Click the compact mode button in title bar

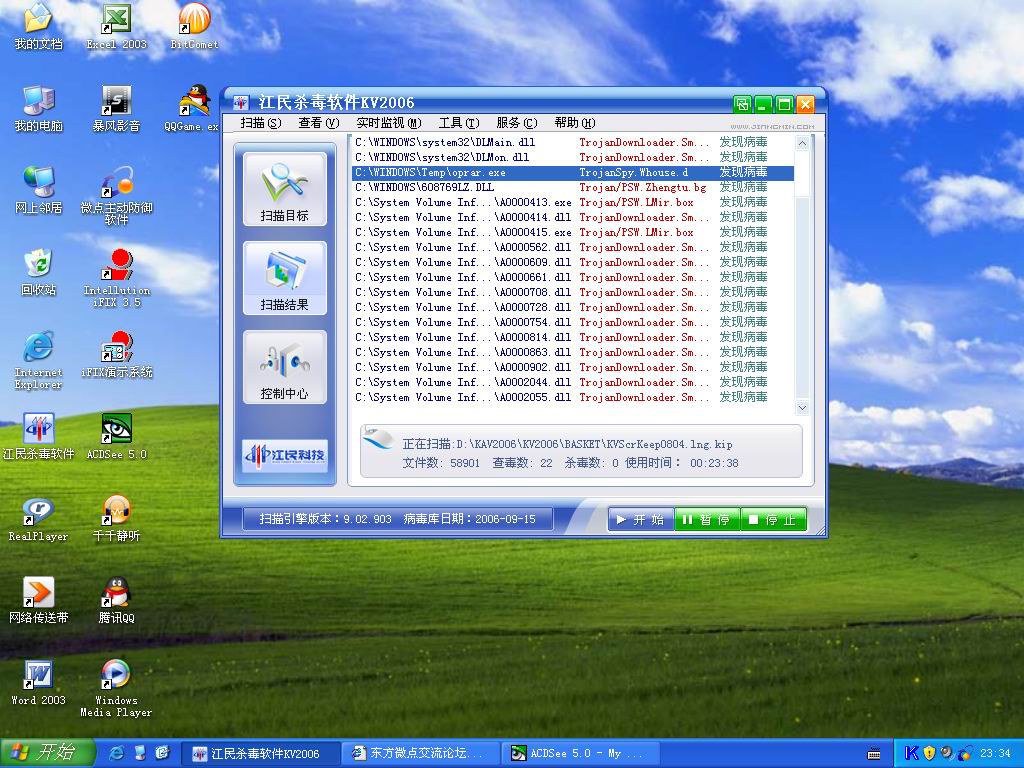(742, 104)
